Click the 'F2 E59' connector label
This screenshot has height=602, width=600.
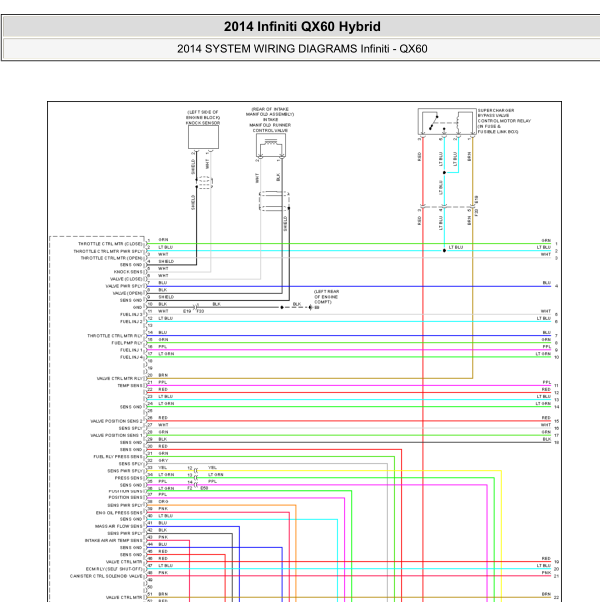pos(198,488)
